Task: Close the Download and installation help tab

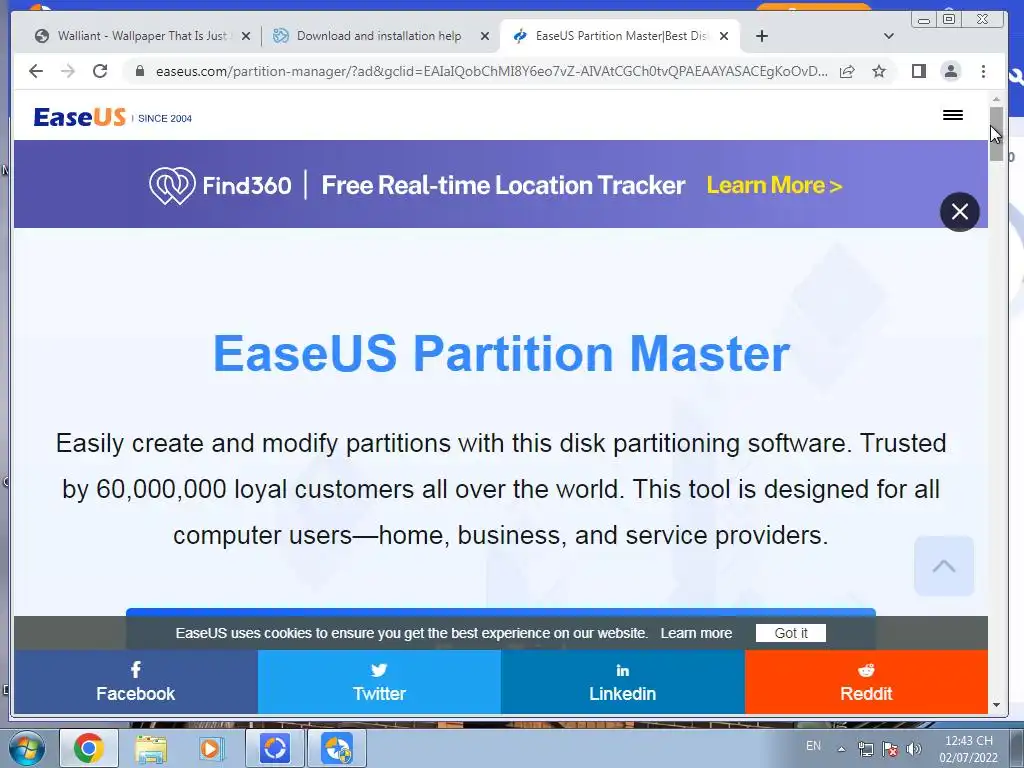Action: click(485, 37)
